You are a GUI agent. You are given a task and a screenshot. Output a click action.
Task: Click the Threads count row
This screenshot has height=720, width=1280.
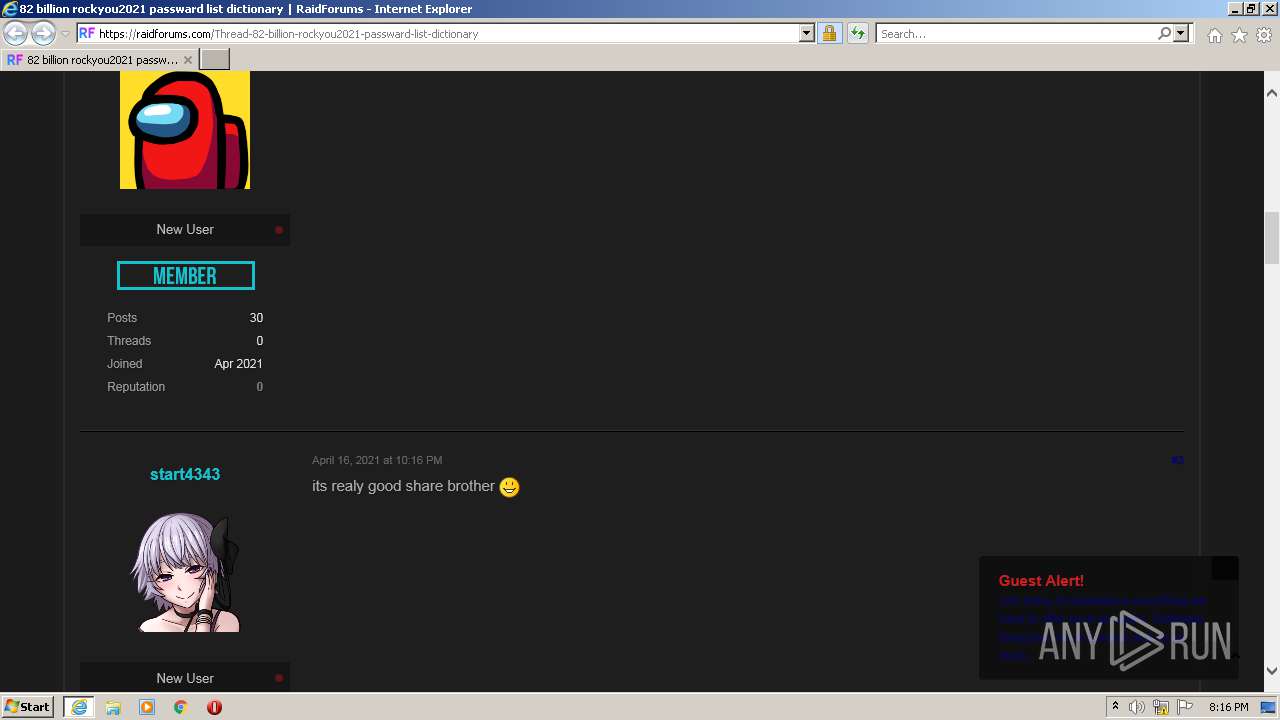pos(185,341)
